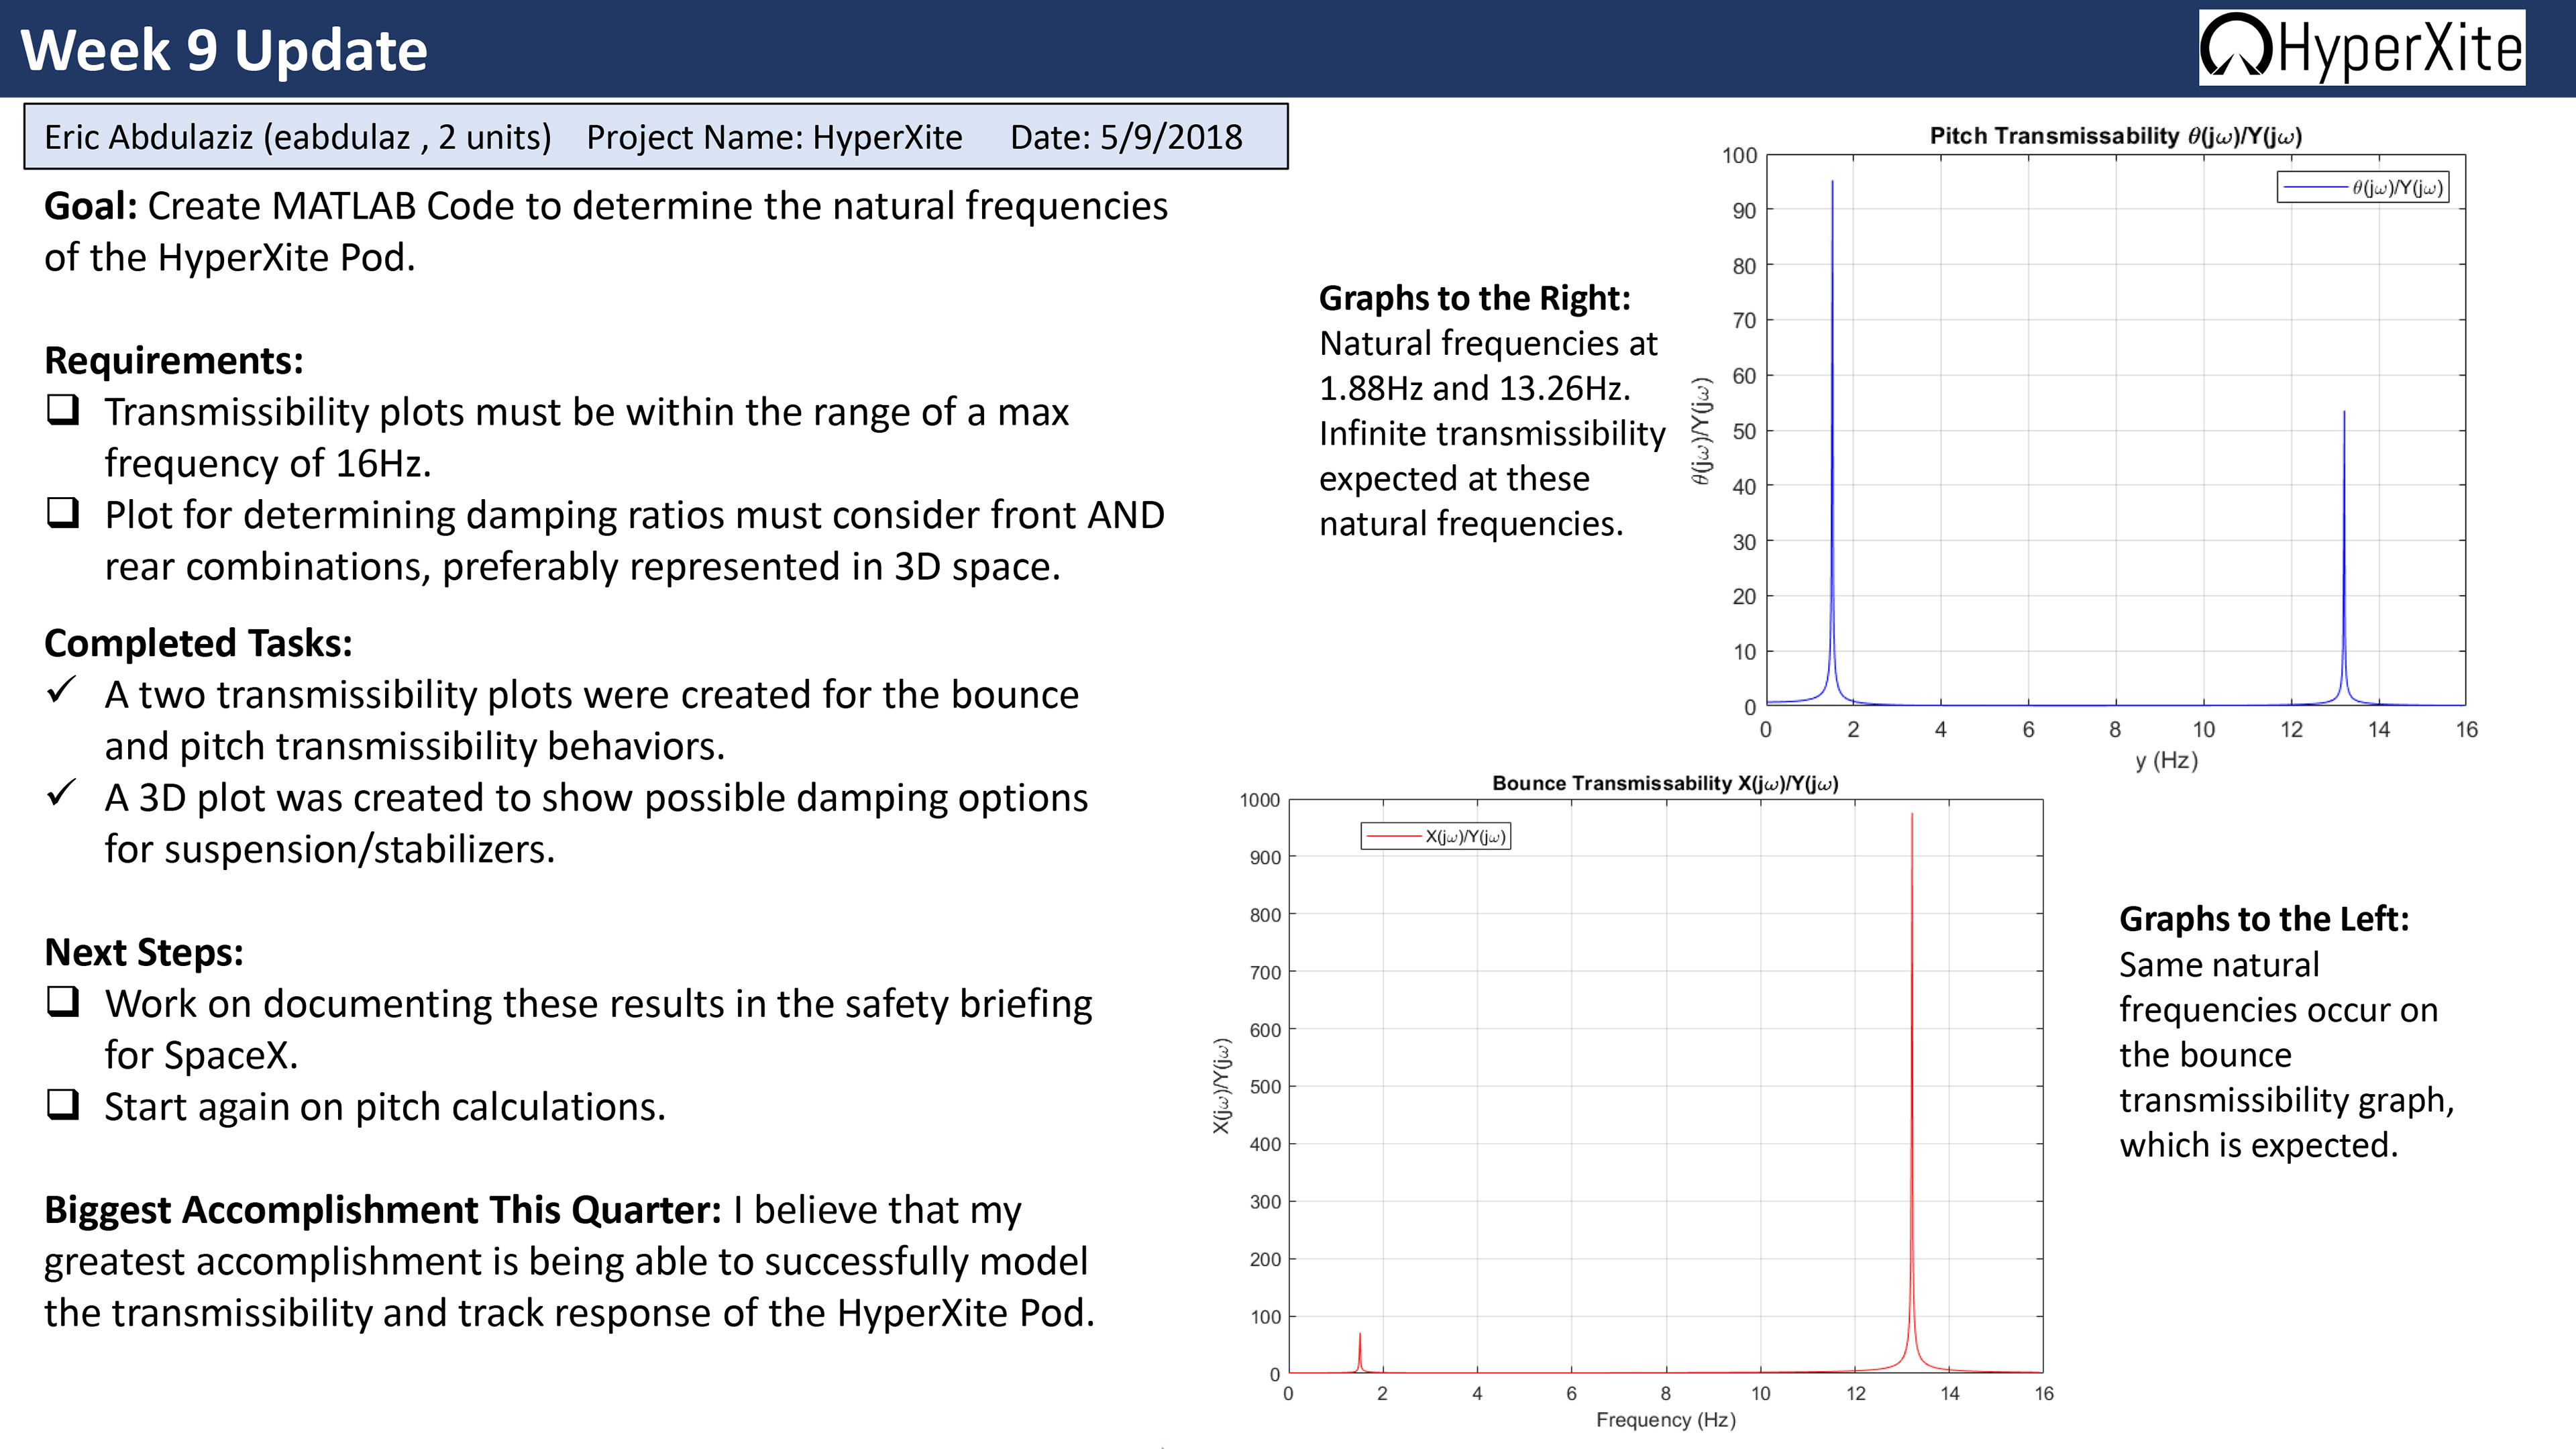Image resolution: width=2576 pixels, height=1449 pixels.
Task: Click the Graphs to the Left heading
Action: coord(2265,919)
